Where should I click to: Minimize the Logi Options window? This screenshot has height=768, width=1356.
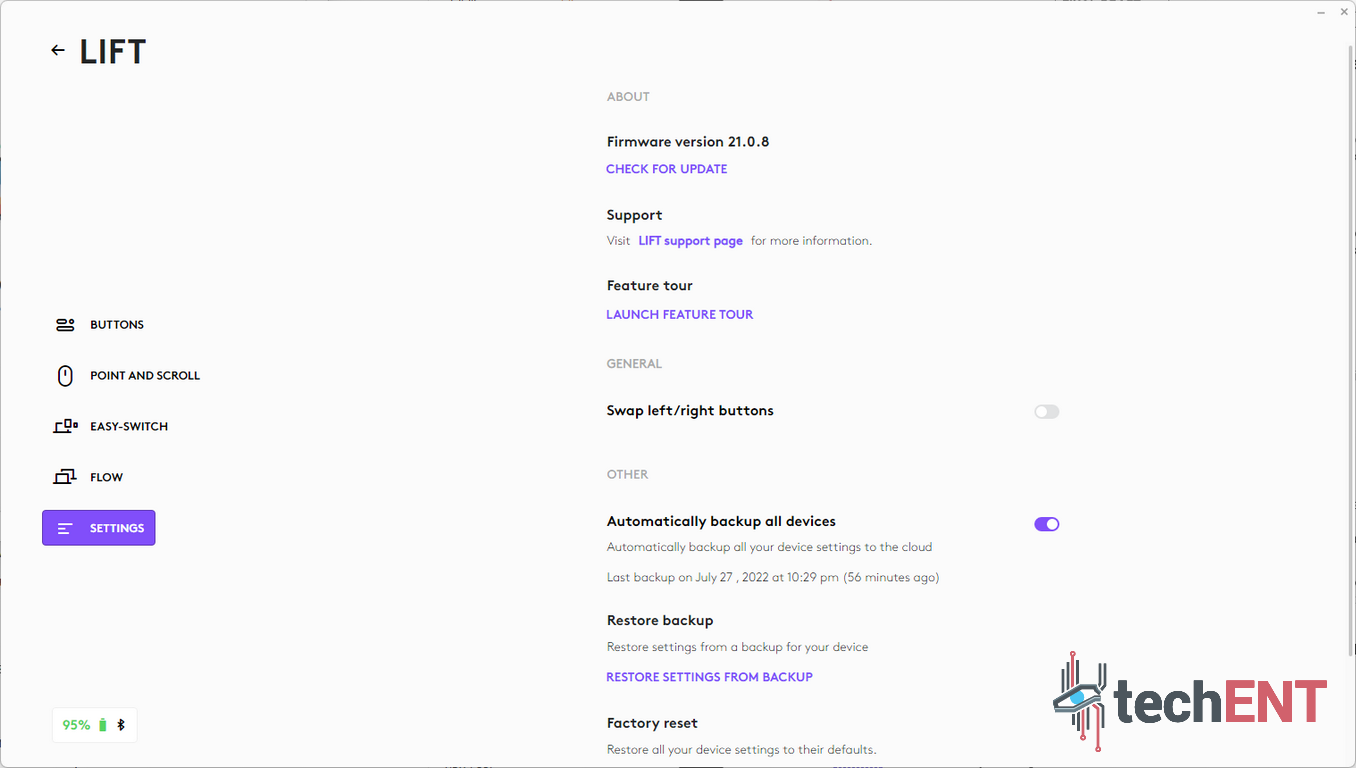click(1318, 11)
